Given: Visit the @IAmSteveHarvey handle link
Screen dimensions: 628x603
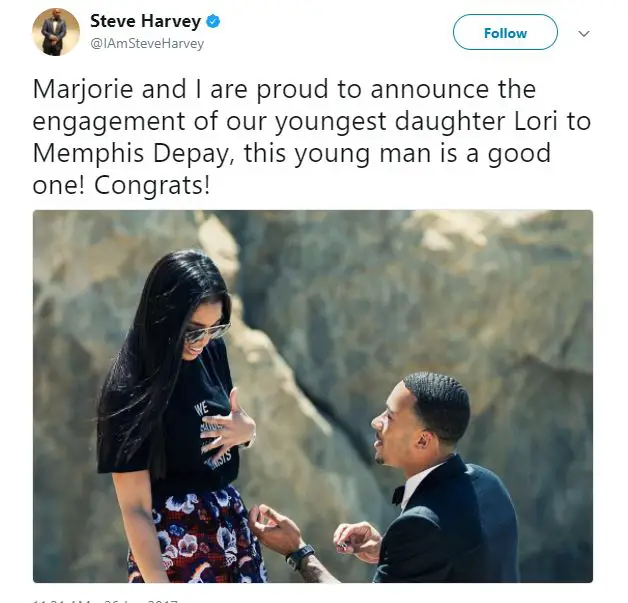Looking at the screenshot, I should 147,44.
